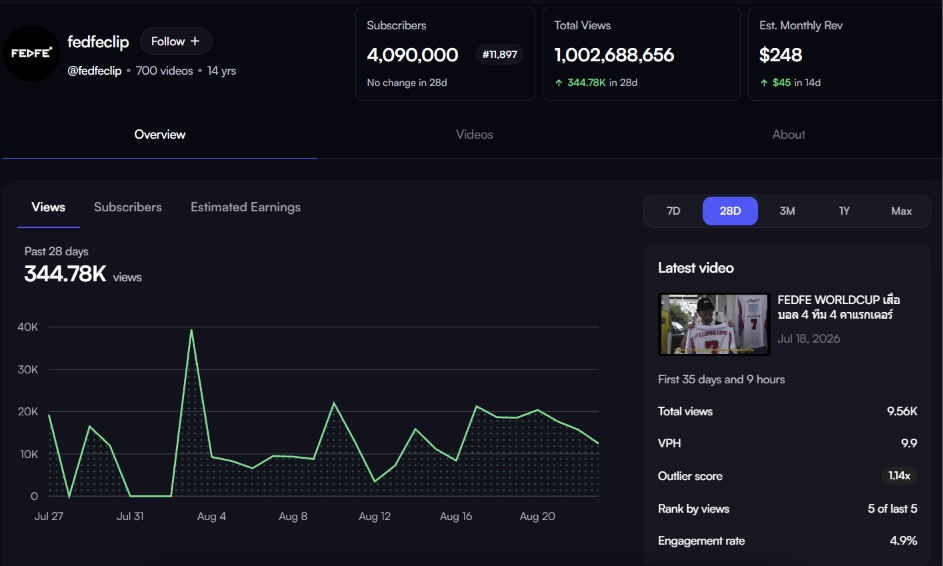The width and height of the screenshot is (943, 566).
Task: Click the First 35 days and 9 hours text
Action: (x=721, y=380)
